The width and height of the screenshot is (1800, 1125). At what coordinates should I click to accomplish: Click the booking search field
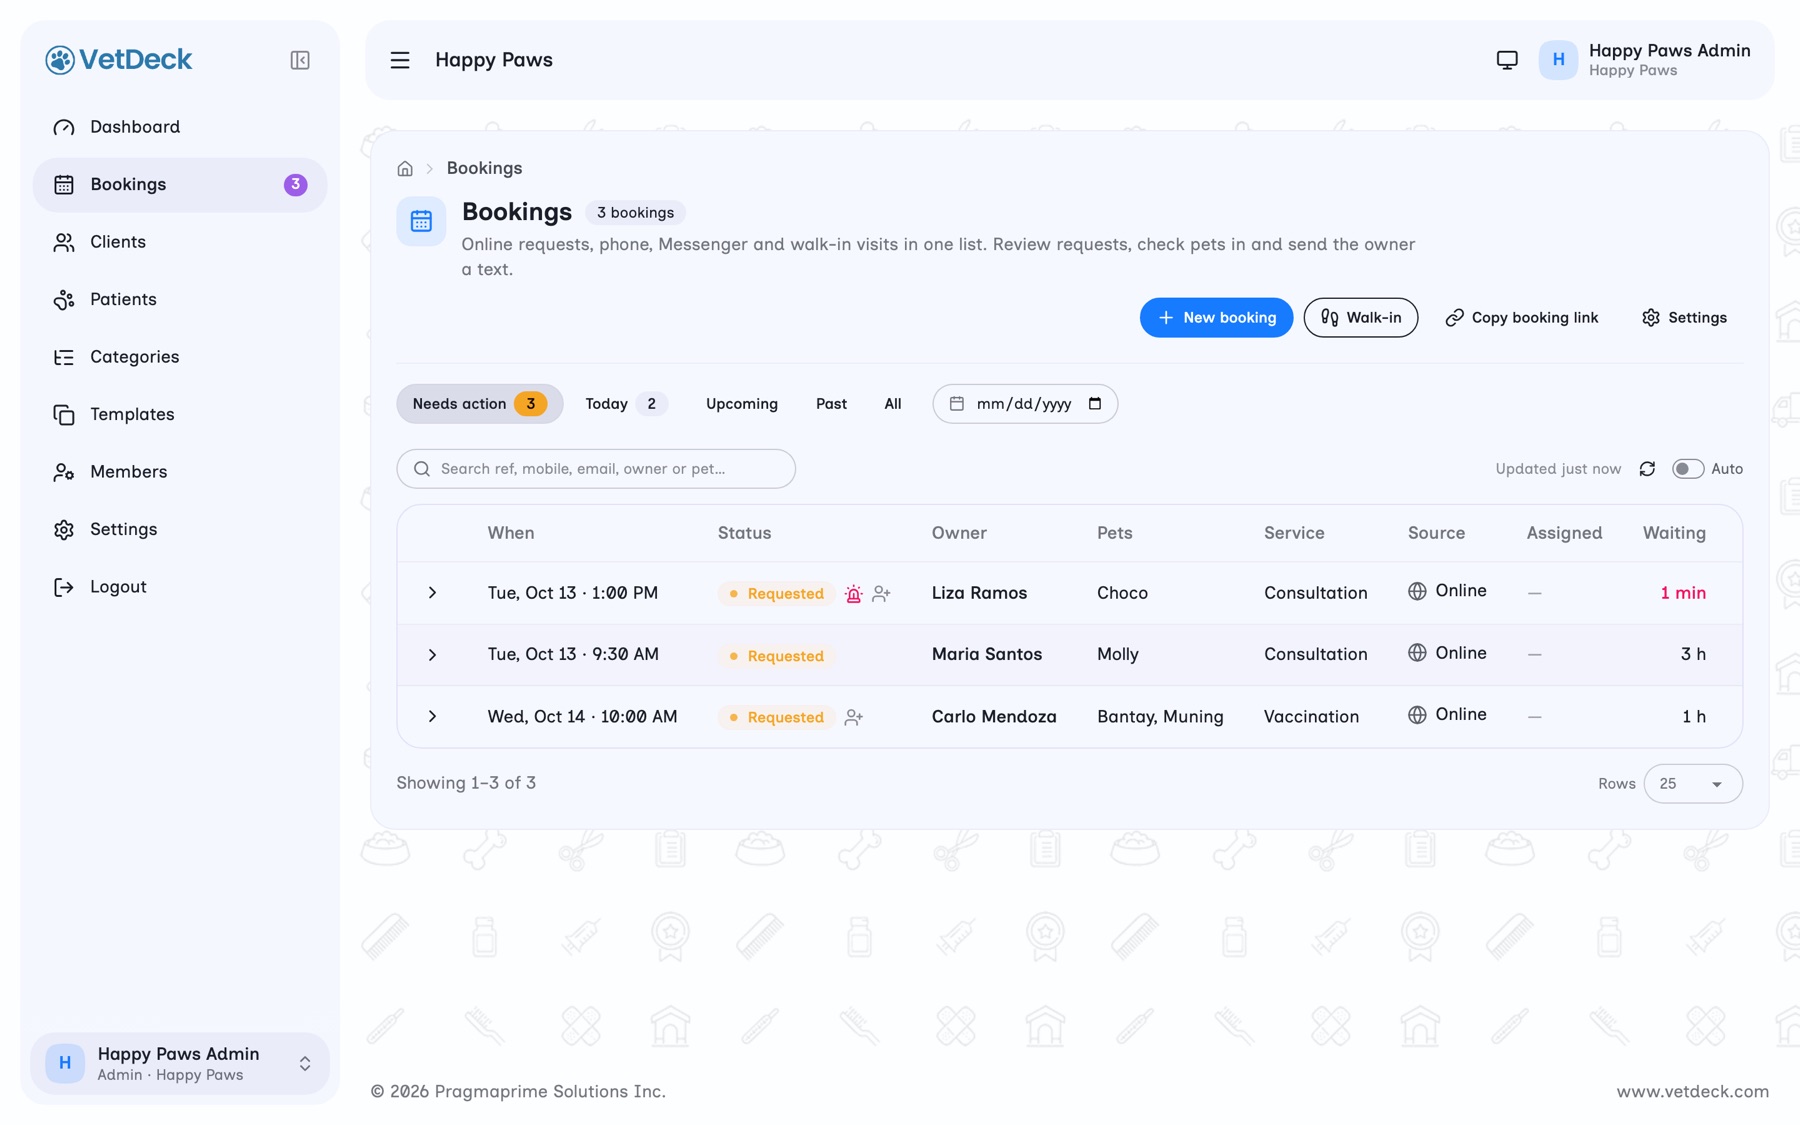tap(596, 469)
